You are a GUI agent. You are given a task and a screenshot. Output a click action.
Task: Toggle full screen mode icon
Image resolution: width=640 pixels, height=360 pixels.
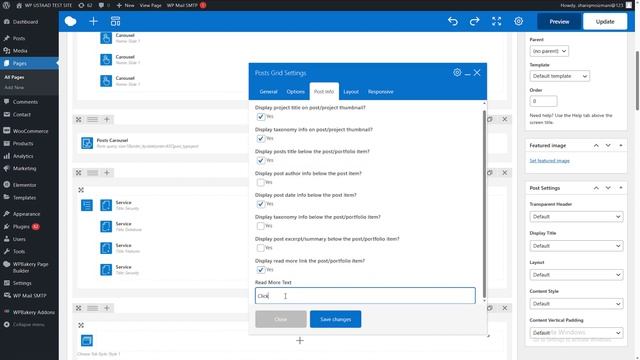click(x=496, y=21)
